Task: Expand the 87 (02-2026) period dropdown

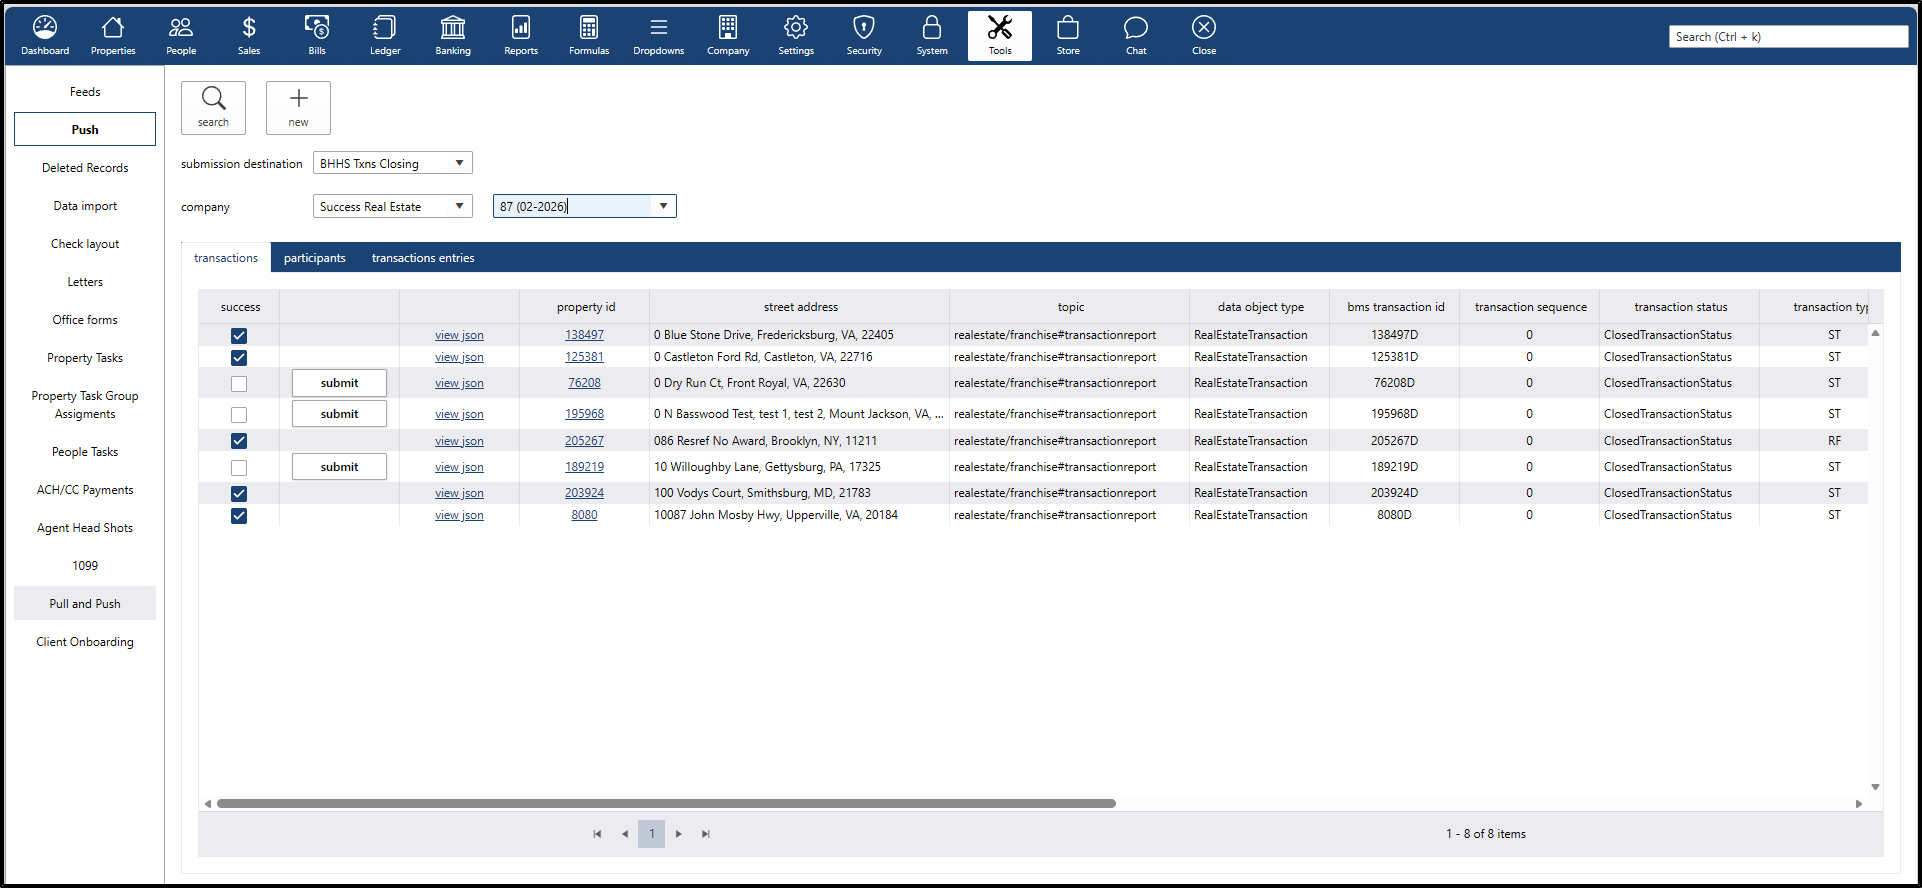Action: point(663,206)
